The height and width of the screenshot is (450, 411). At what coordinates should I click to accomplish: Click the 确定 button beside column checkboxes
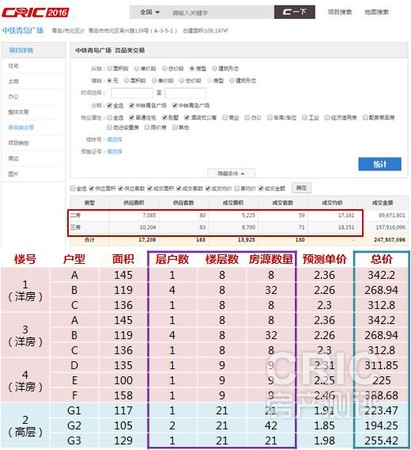tap(301, 188)
